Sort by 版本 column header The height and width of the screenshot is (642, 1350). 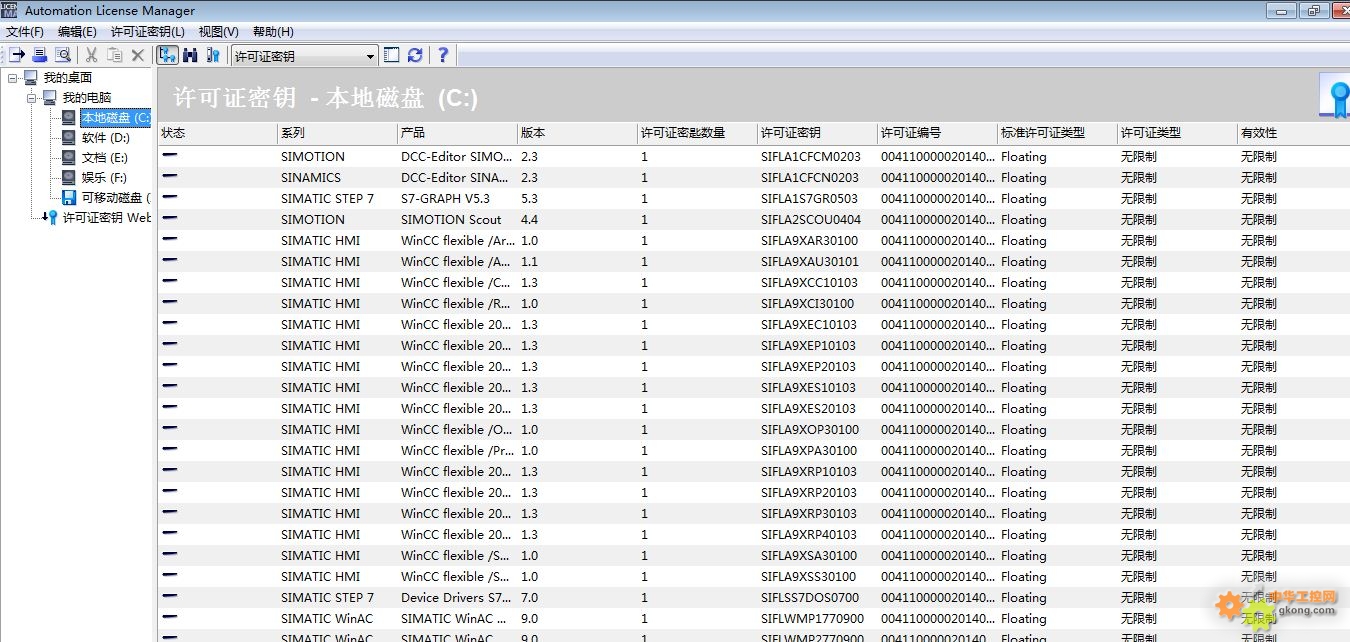(577, 133)
